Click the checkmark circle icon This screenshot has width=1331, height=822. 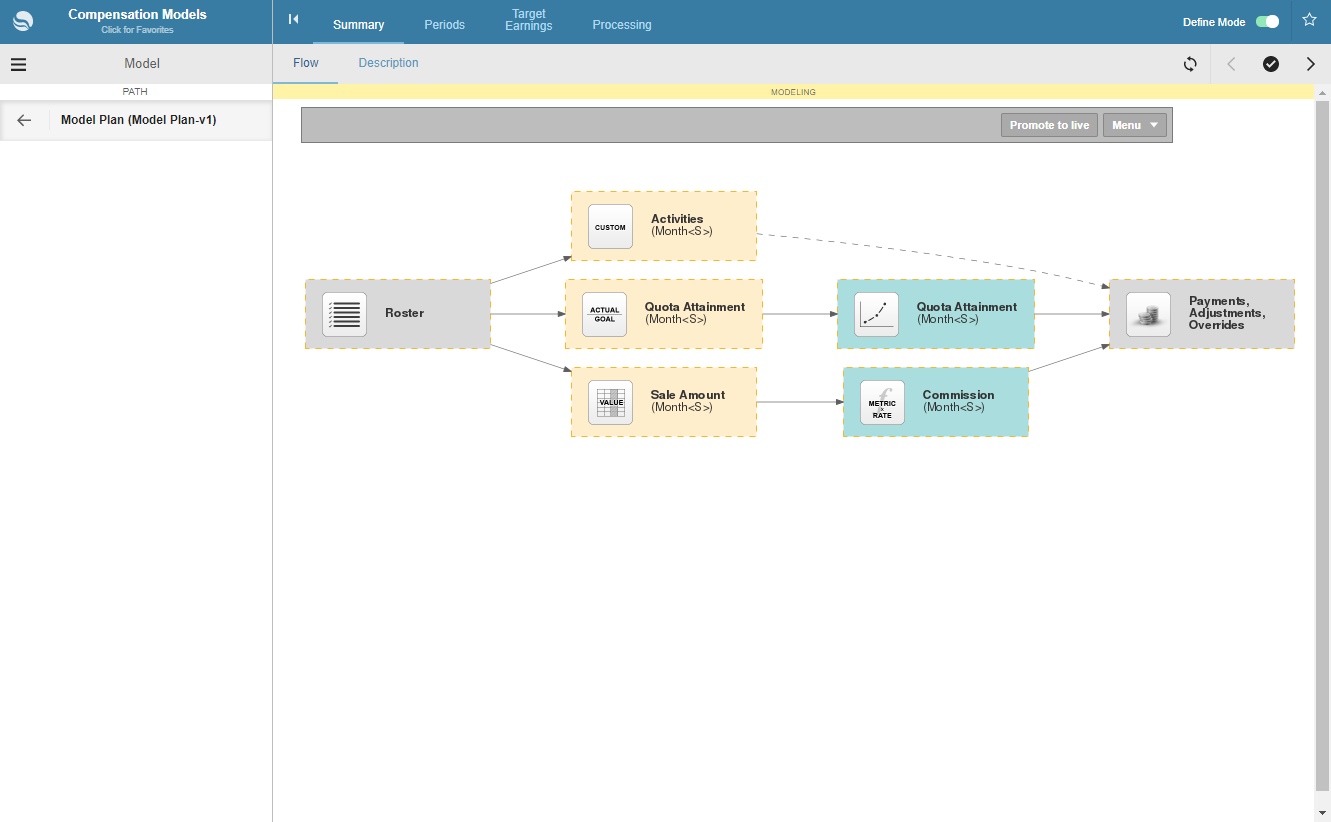[1270, 64]
